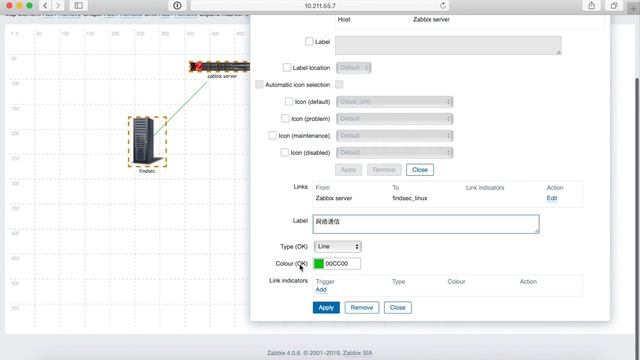Viewport: 640px width, 360px height.
Task: Toggle the Automatic icon selection left checkbox
Action: pos(259,84)
